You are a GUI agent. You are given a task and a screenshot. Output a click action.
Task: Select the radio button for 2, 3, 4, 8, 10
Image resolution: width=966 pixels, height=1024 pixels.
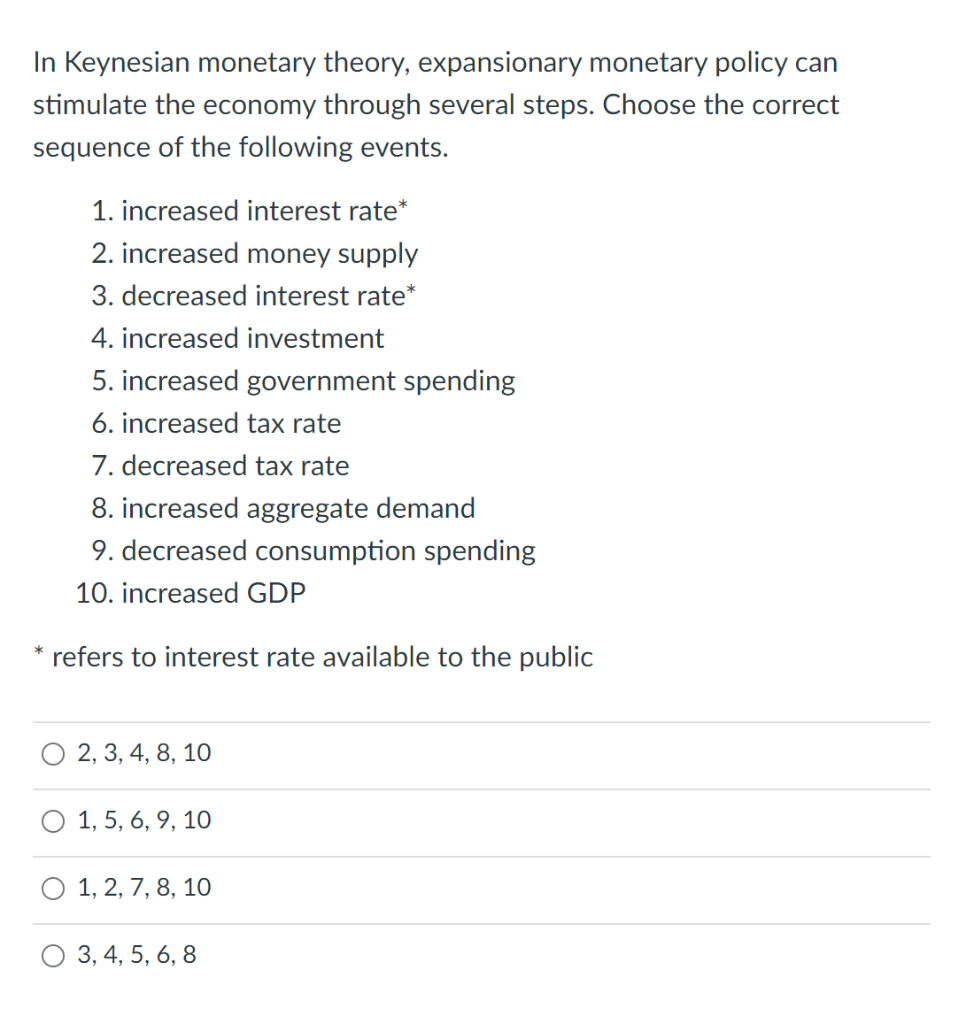[x=53, y=754]
